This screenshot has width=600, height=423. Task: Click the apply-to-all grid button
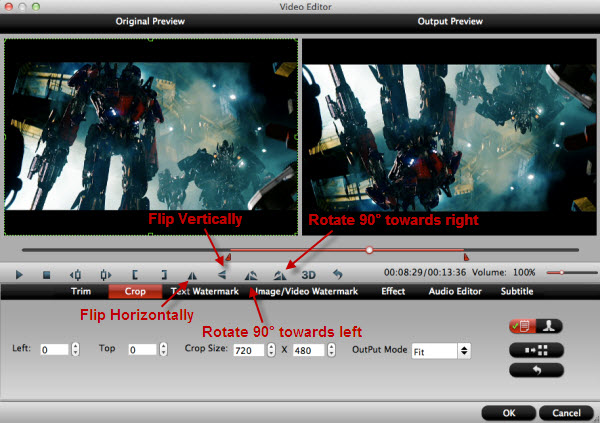(x=536, y=350)
